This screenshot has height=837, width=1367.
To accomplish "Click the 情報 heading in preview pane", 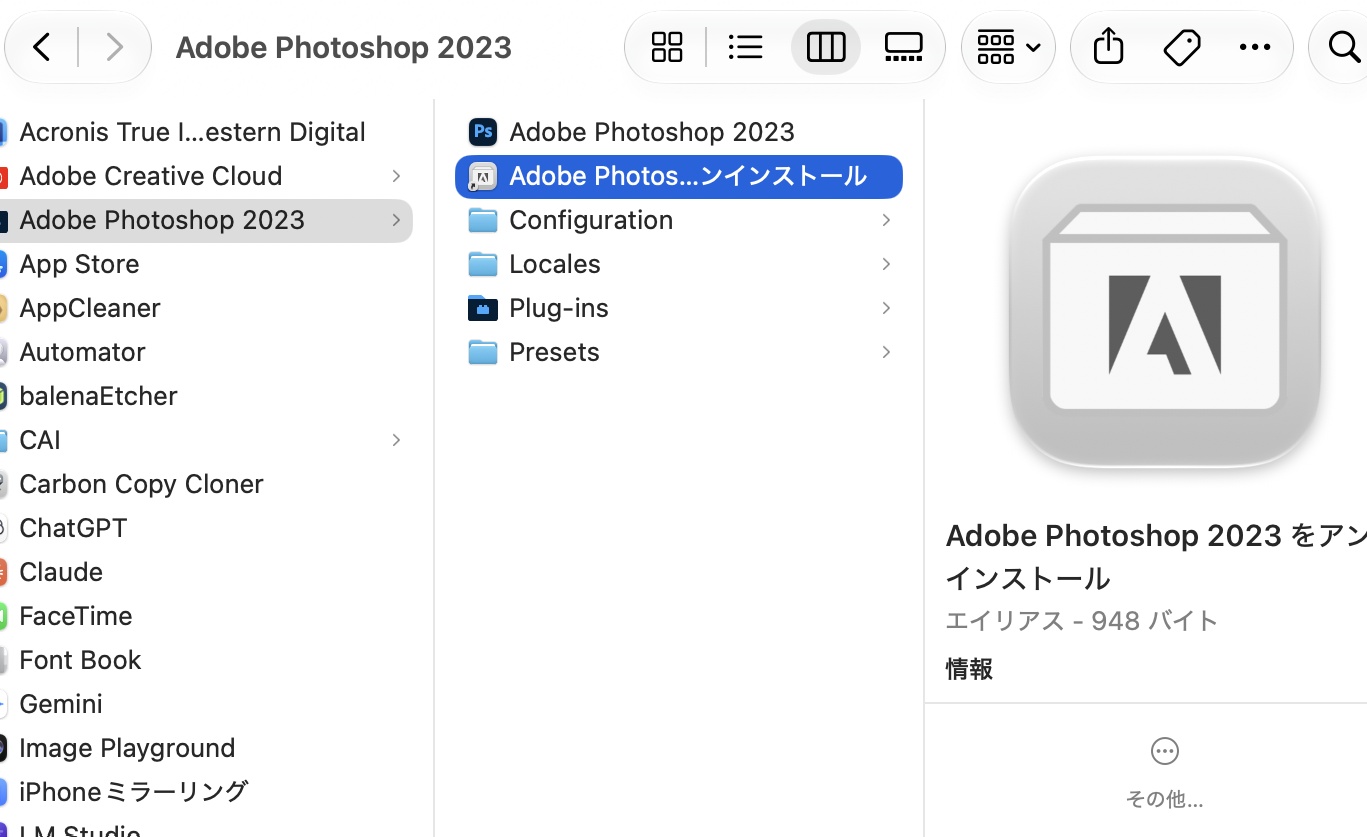I will coord(969,669).
